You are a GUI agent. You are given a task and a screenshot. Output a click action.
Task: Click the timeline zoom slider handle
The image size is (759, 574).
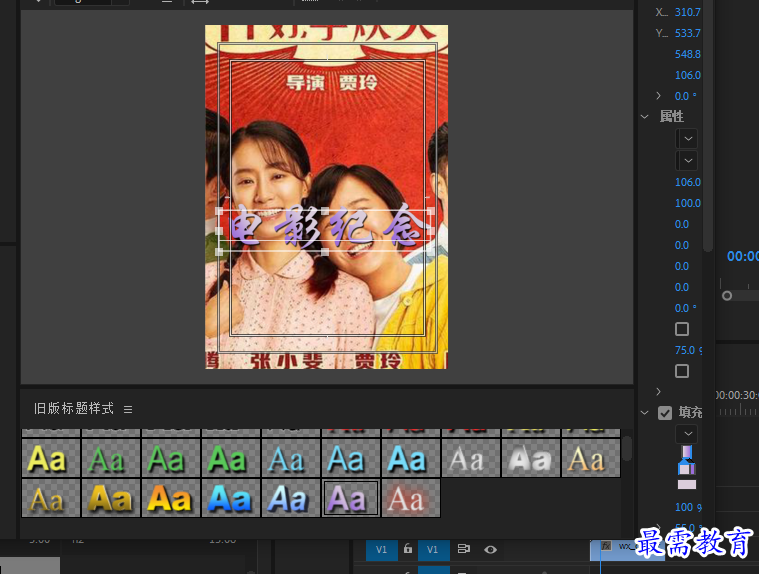(x=727, y=296)
